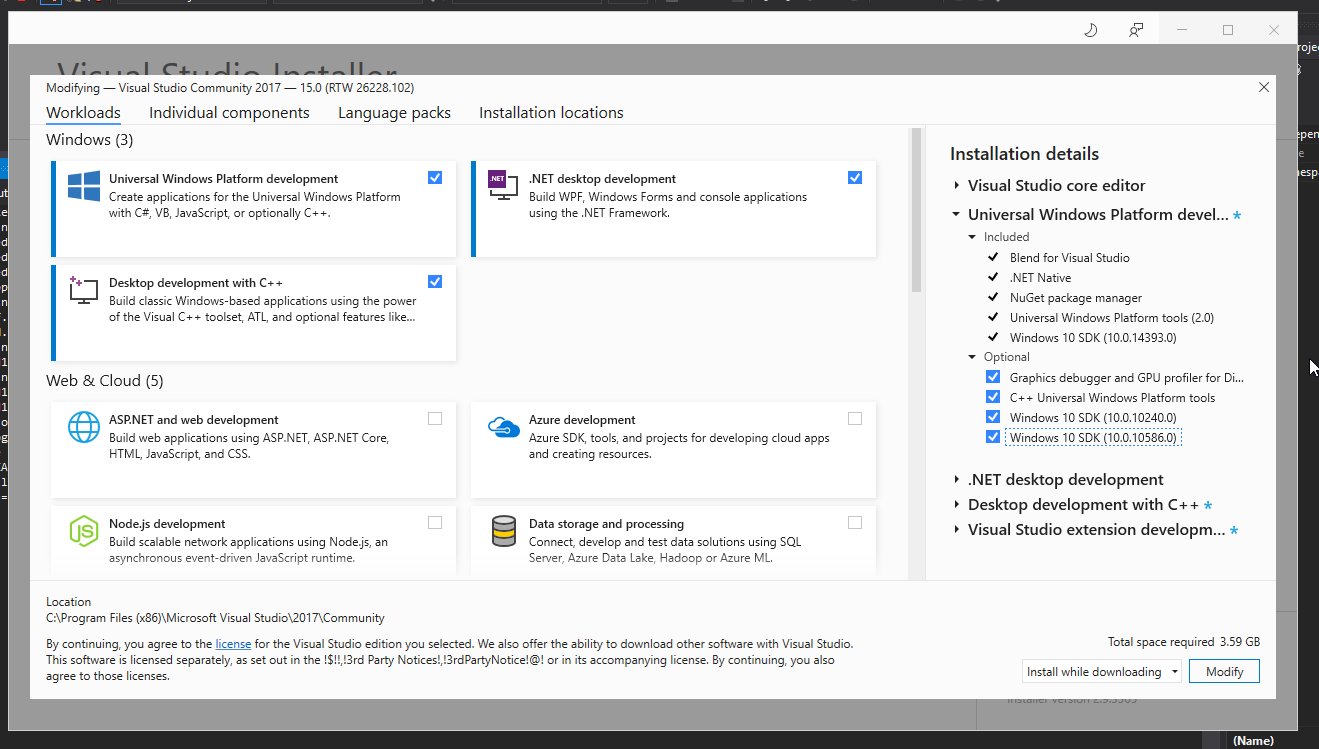The image size is (1319, 749).
Task: Click the Modify button
Action: 1224,672
